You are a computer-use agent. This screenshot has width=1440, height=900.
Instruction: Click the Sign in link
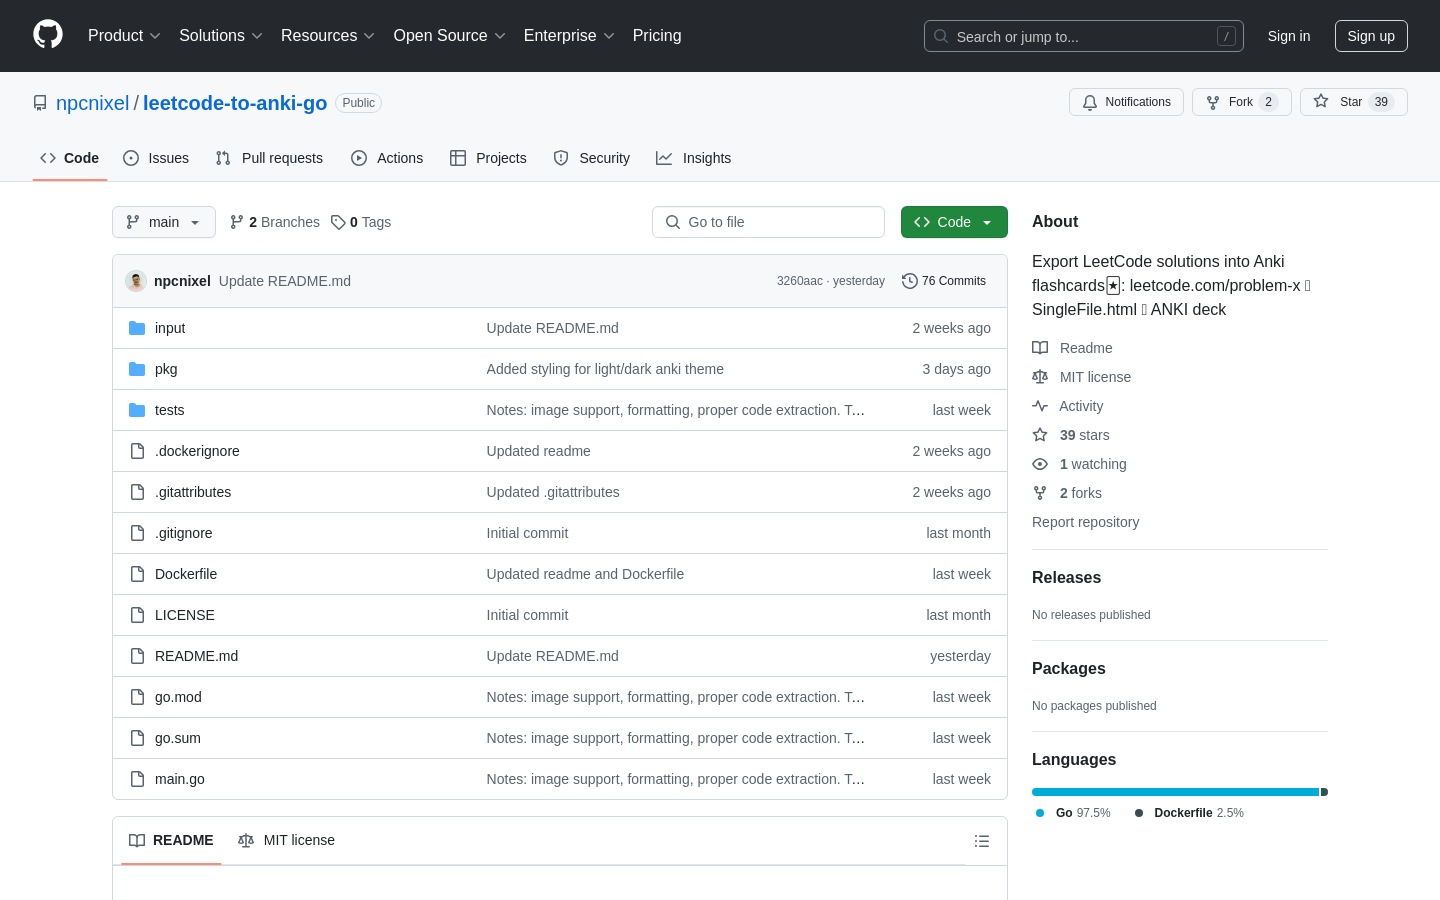1289,36
